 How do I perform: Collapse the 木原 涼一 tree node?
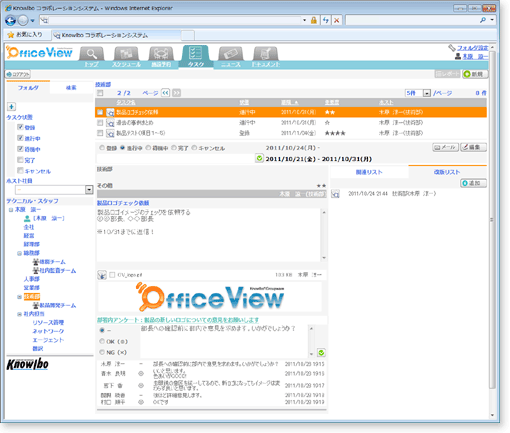coord(11,210)
